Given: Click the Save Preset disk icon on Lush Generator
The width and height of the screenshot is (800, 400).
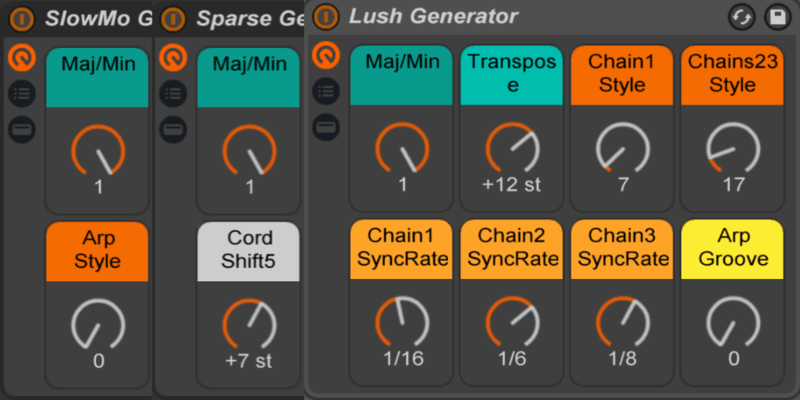Looking at the screenshot, I should click(776, 17).
